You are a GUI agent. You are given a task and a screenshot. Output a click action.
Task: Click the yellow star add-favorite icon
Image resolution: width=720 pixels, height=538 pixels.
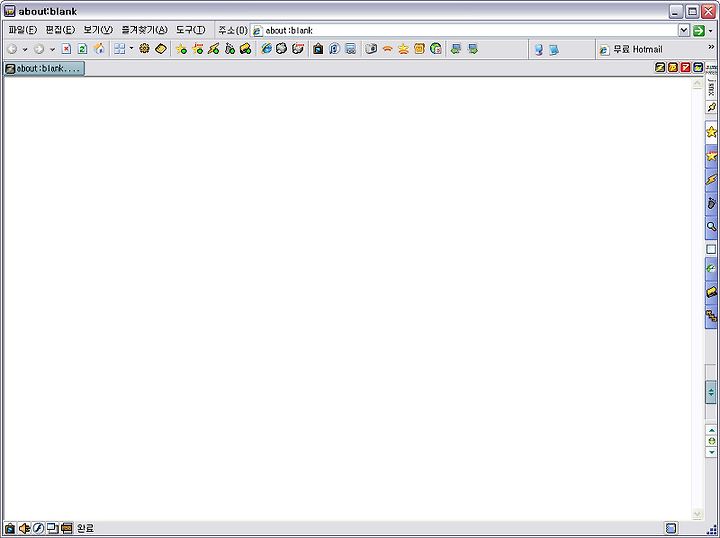[x=181, y=49]
